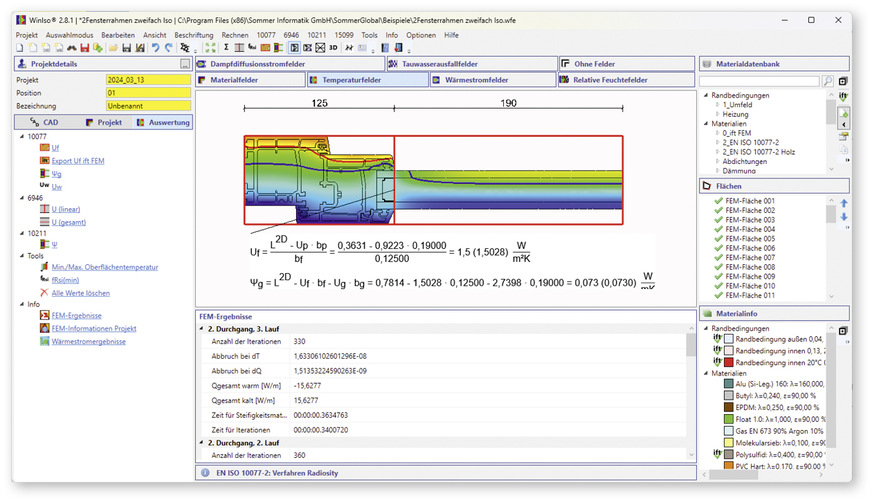Click the info icon in status bar
The image size is (872, 502).
(205, 473)
